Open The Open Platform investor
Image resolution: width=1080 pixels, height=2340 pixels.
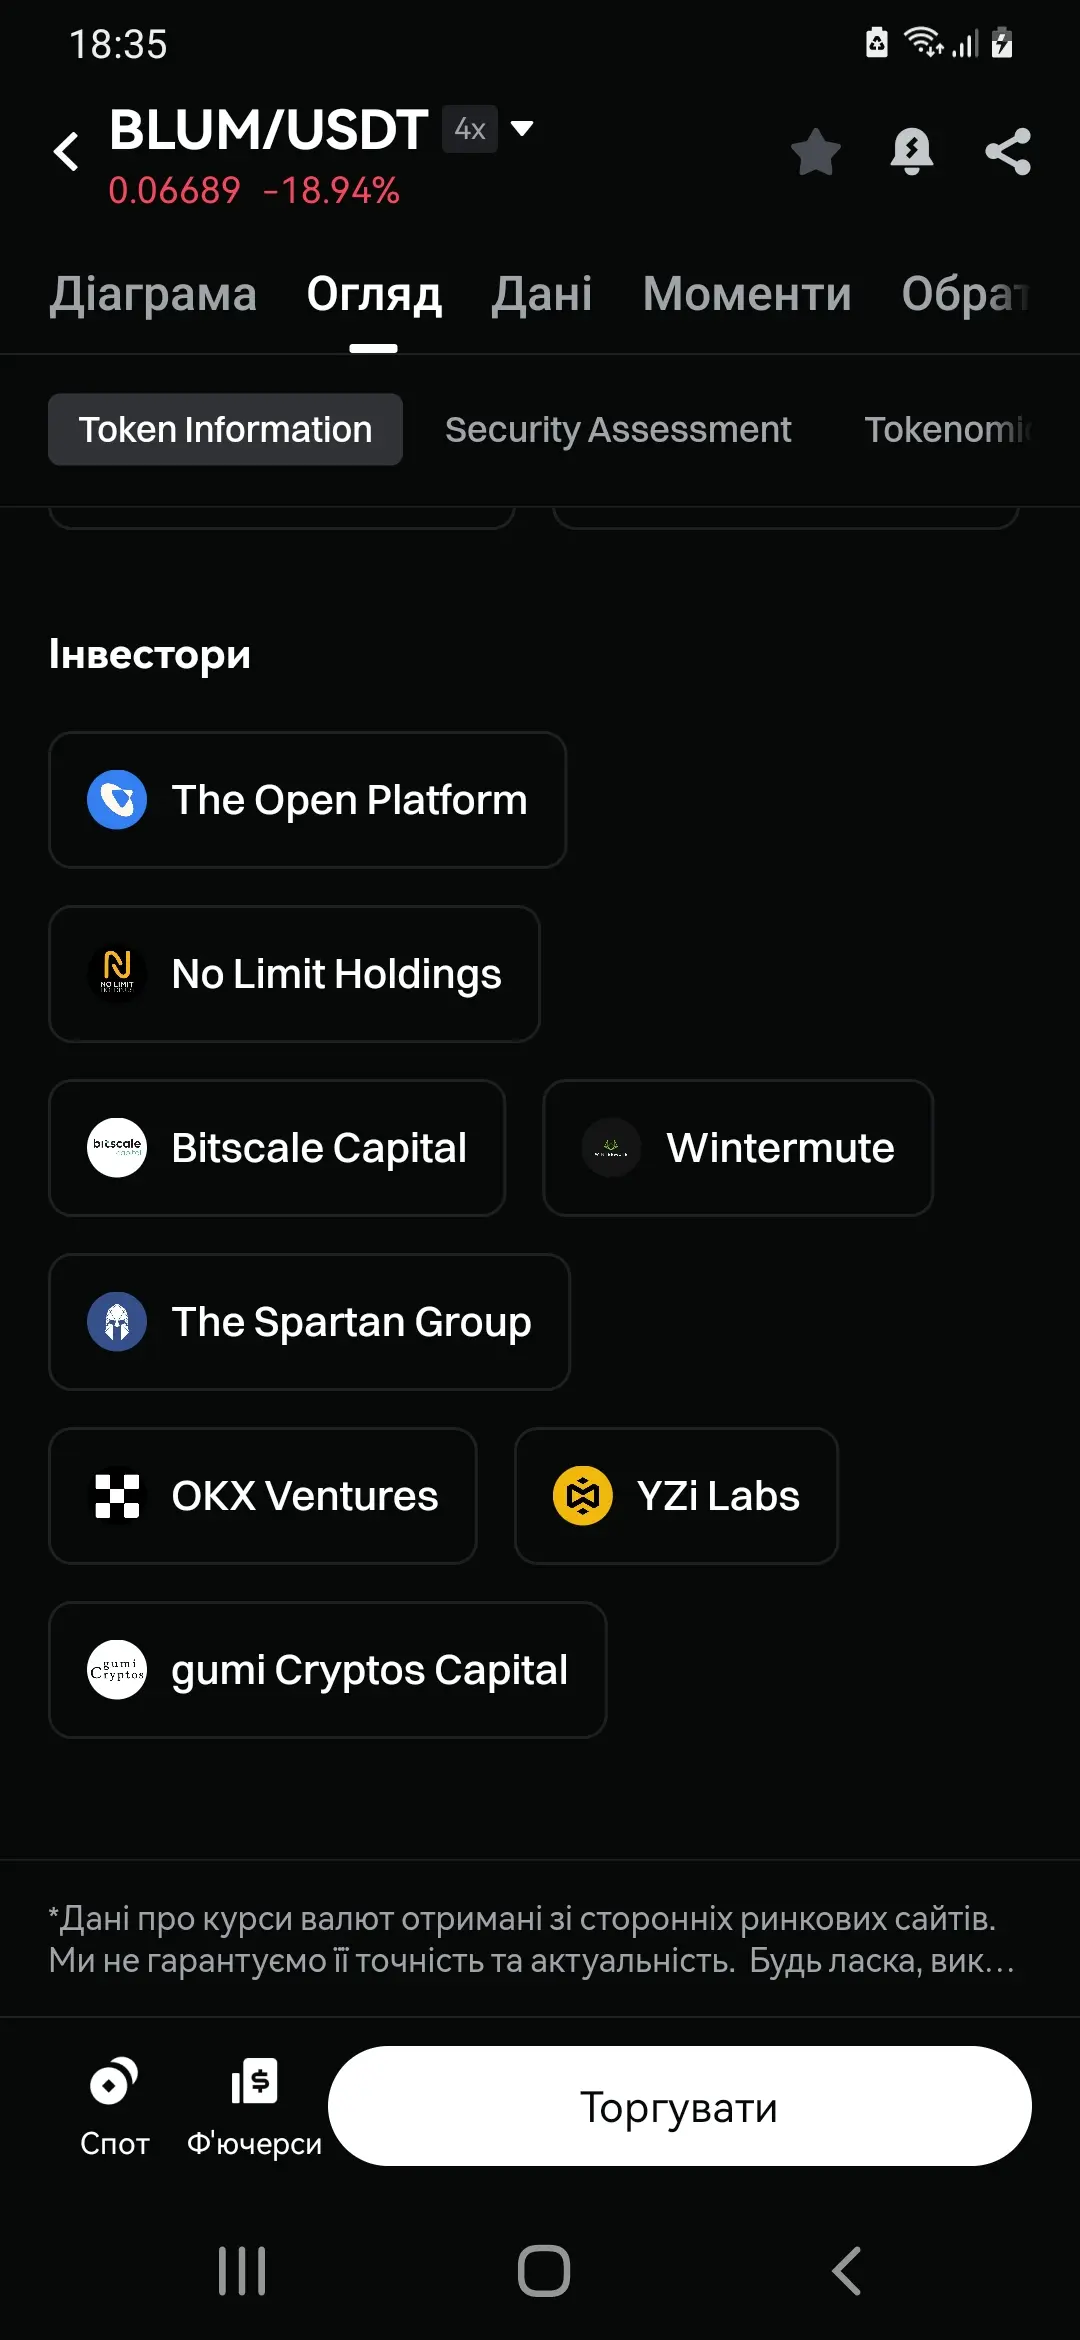click(308, 800)
